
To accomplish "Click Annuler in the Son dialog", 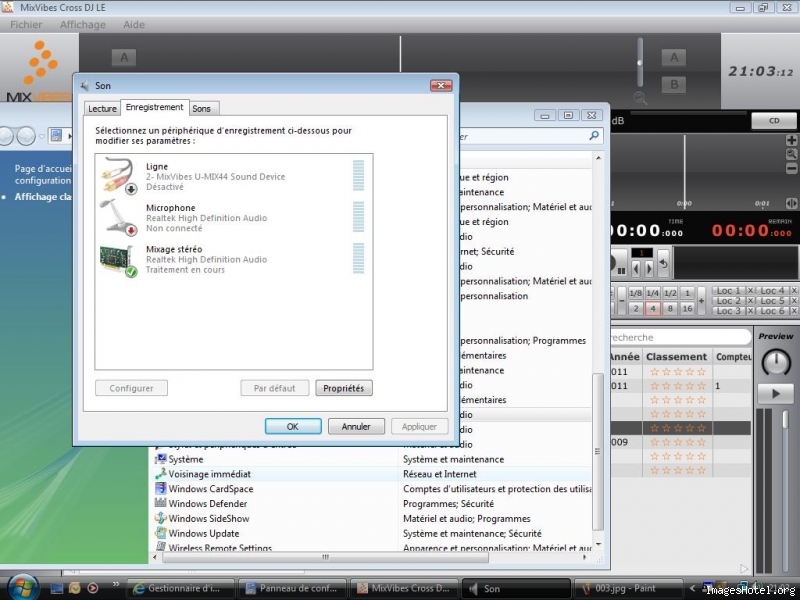I will point(356,427).
